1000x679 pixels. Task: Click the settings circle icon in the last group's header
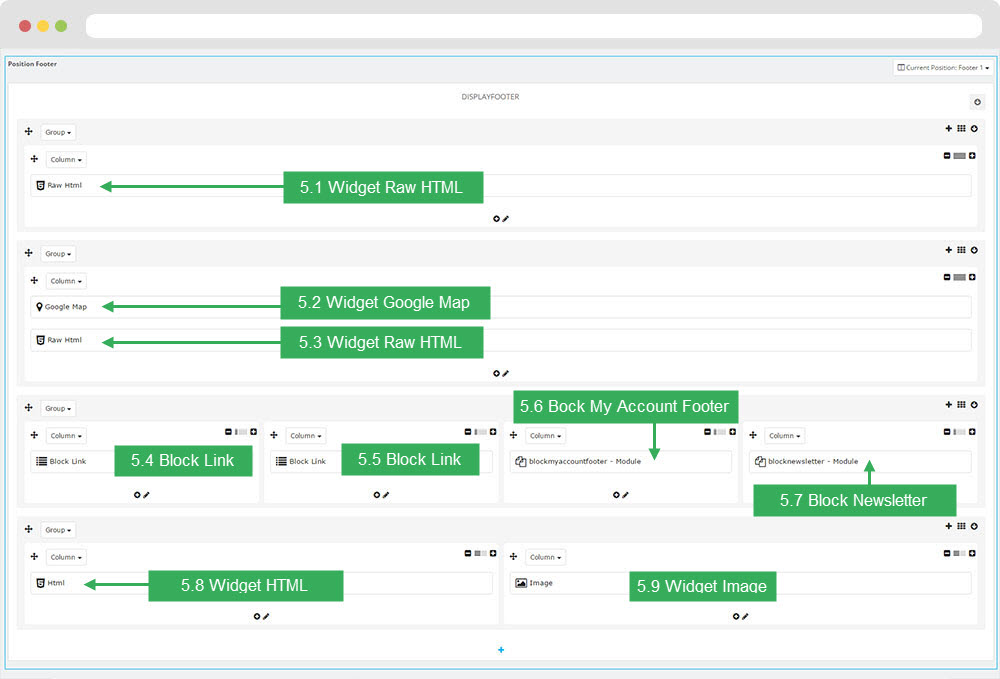(x=975, y=526)
